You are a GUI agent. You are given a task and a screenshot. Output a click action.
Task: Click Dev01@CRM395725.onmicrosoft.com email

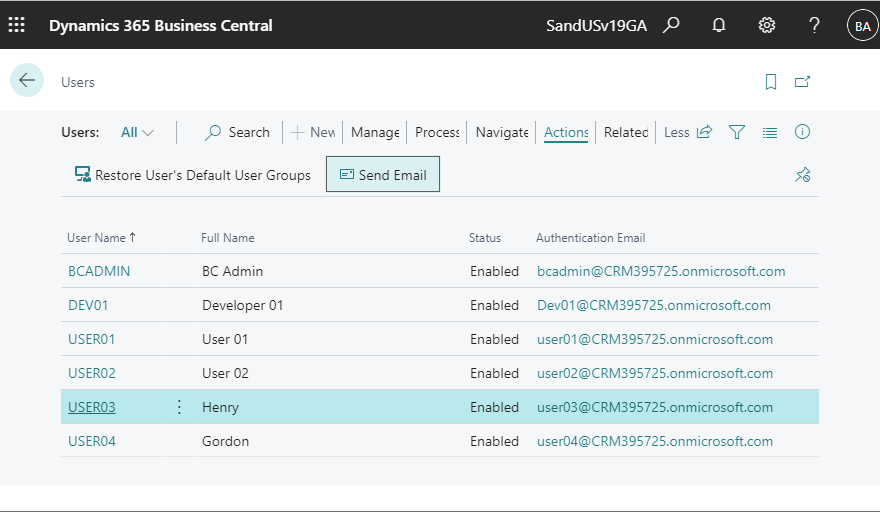click(654, 305)
